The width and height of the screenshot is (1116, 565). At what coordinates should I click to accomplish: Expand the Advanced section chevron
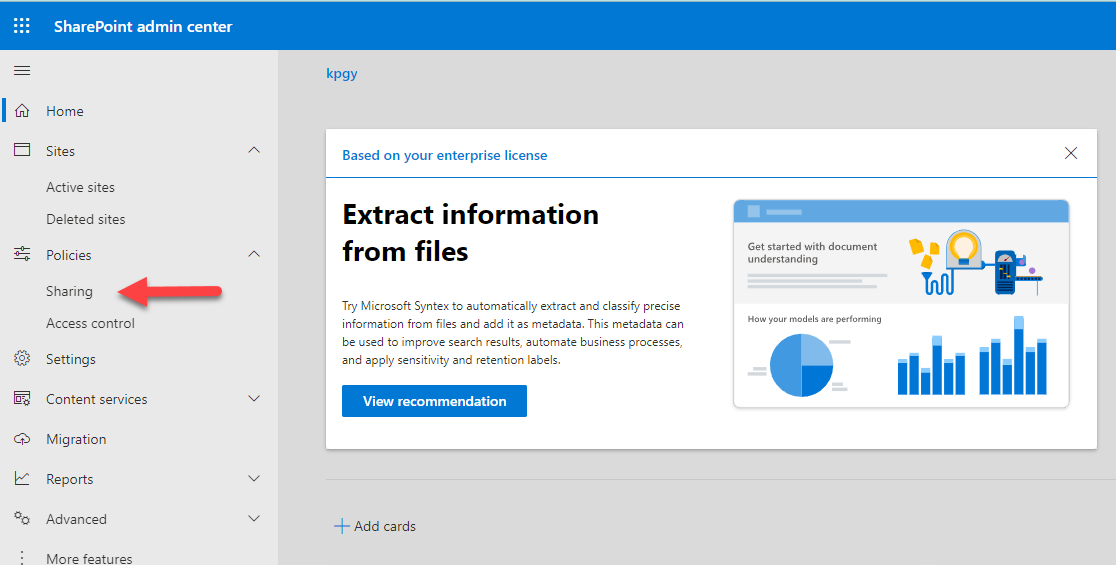[254, 519]
